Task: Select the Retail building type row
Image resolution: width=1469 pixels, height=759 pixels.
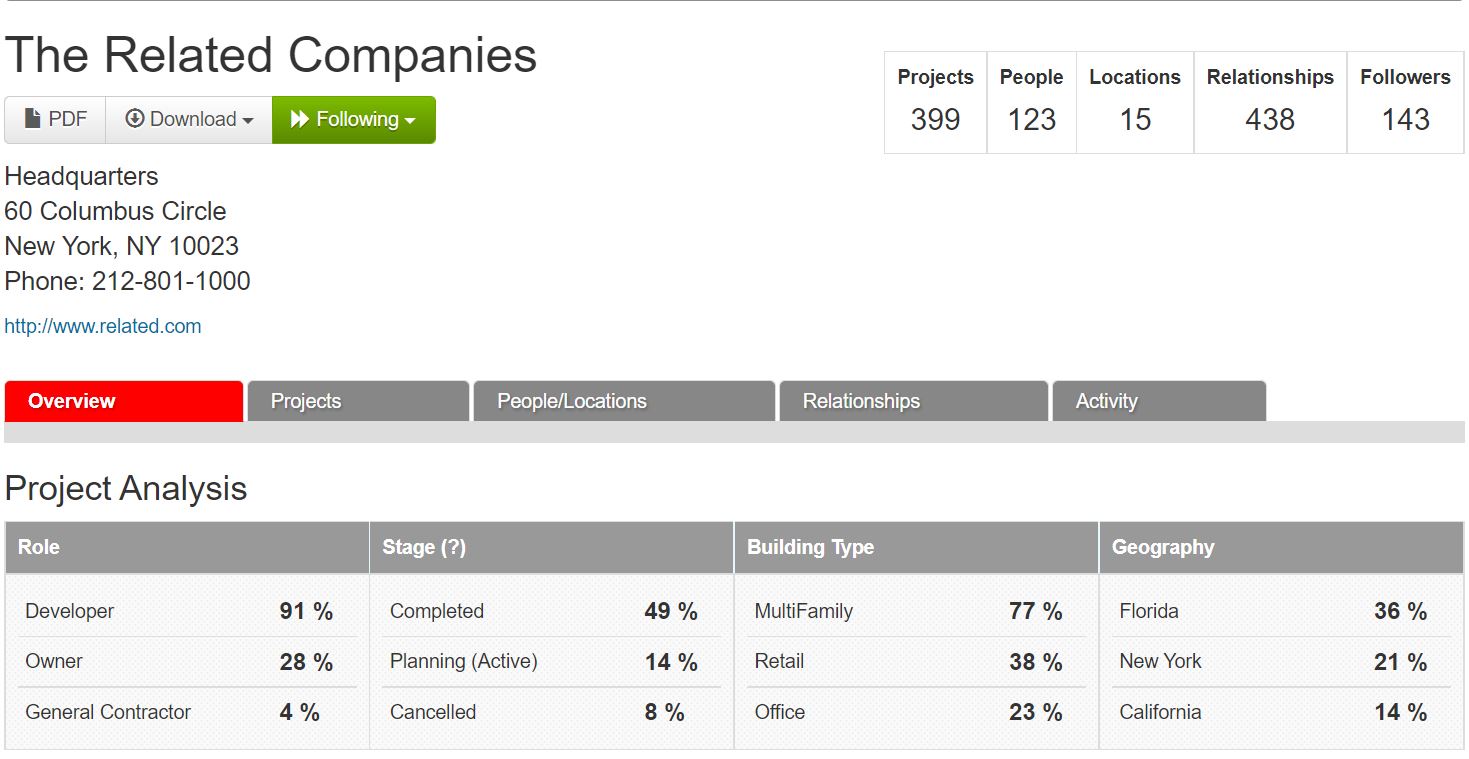Action: [x=917, y=662]
